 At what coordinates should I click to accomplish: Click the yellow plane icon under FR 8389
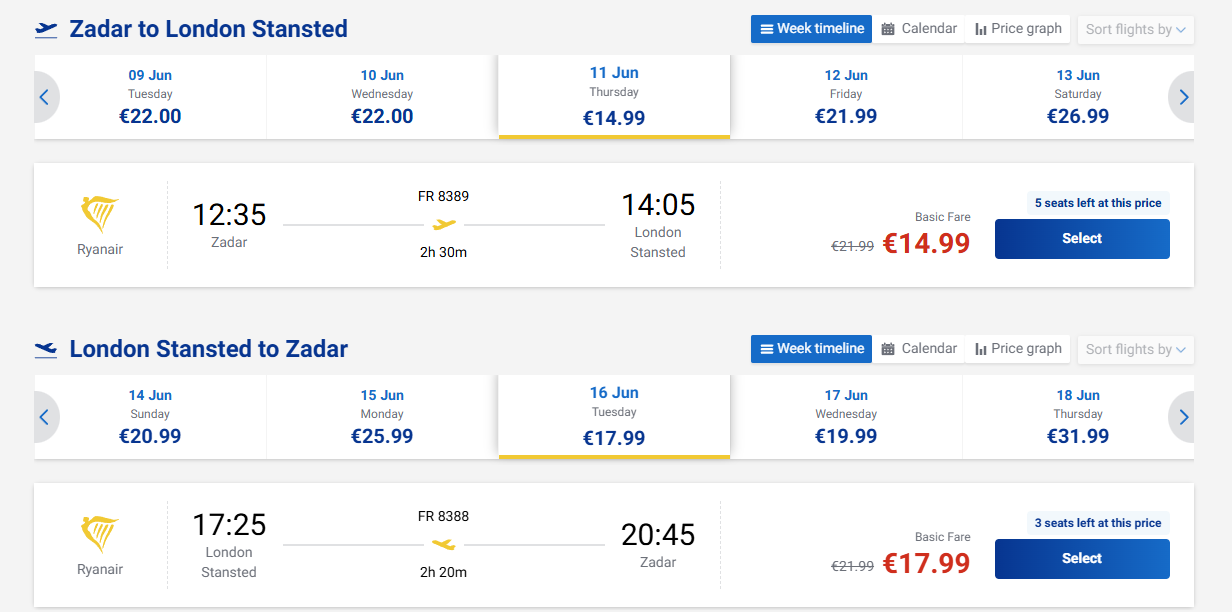click(x=444, y=224)
